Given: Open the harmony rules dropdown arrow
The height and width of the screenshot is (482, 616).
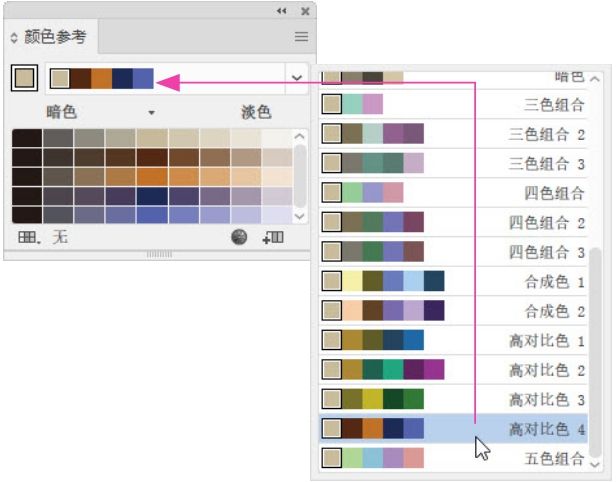Looking at the screenshot, I should point(297,78).
